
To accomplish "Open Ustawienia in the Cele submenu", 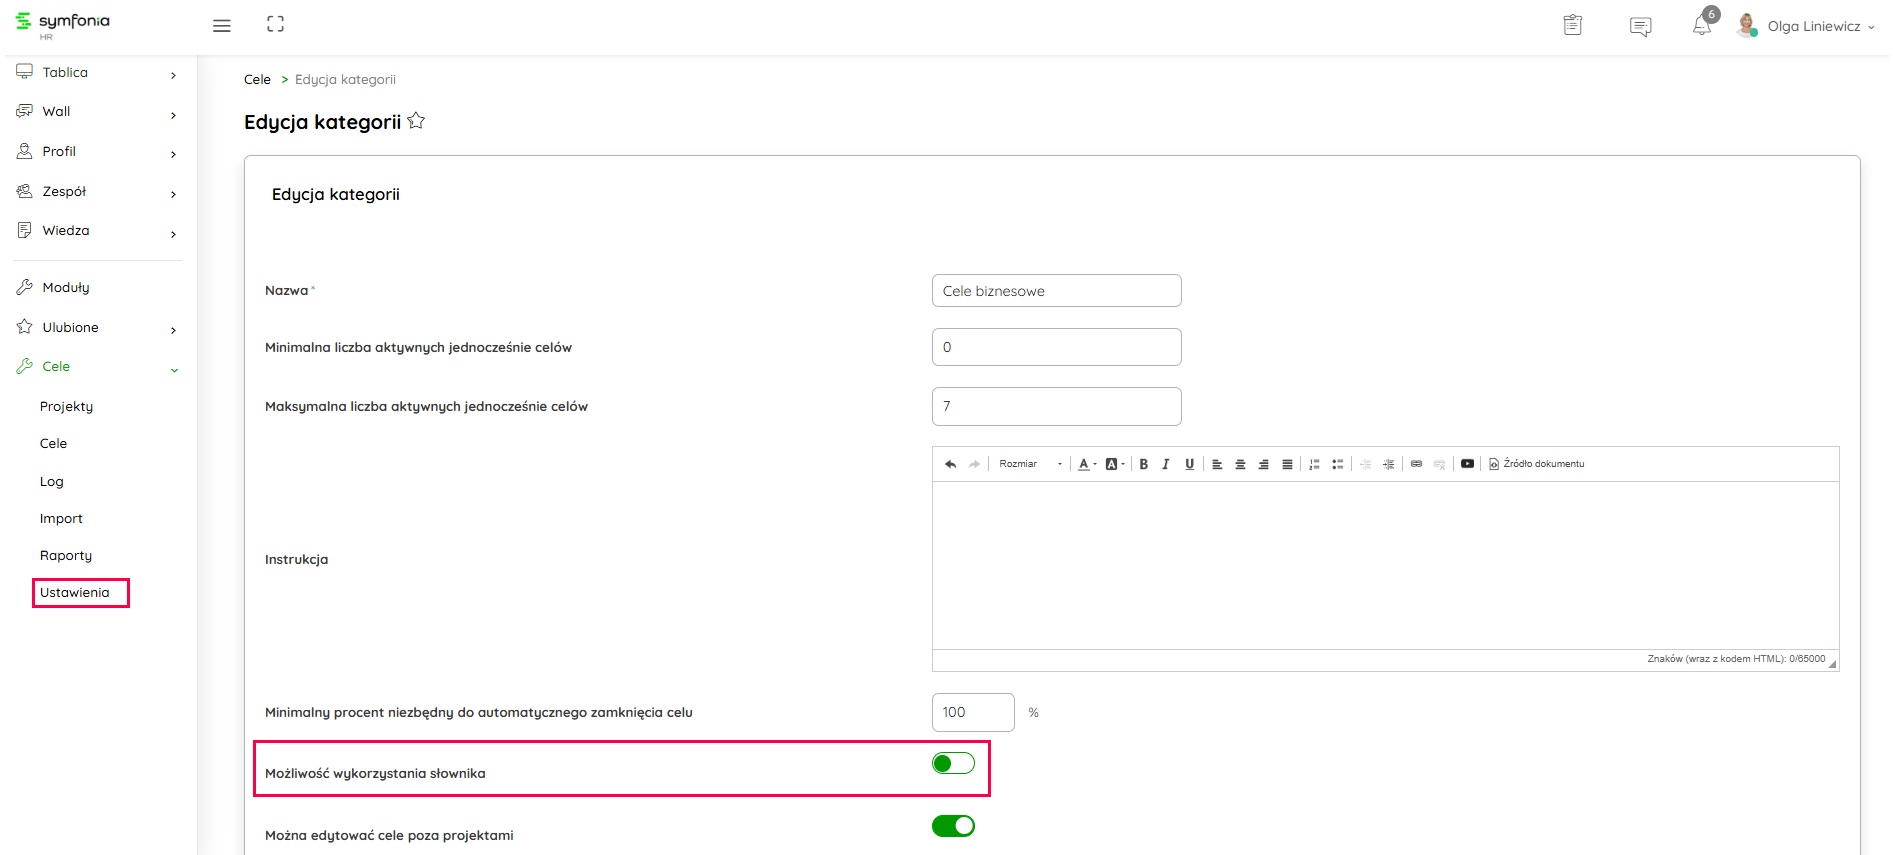I will [75, 593].
